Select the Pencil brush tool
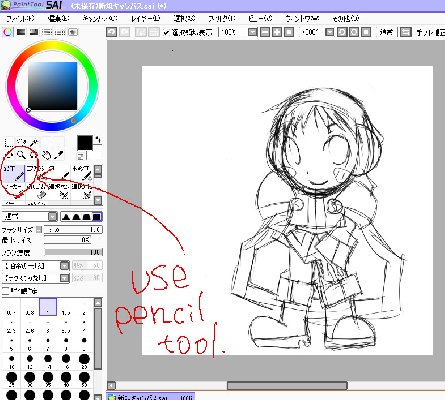The height and width of the screenshot is (400, 445). point(14,173)
